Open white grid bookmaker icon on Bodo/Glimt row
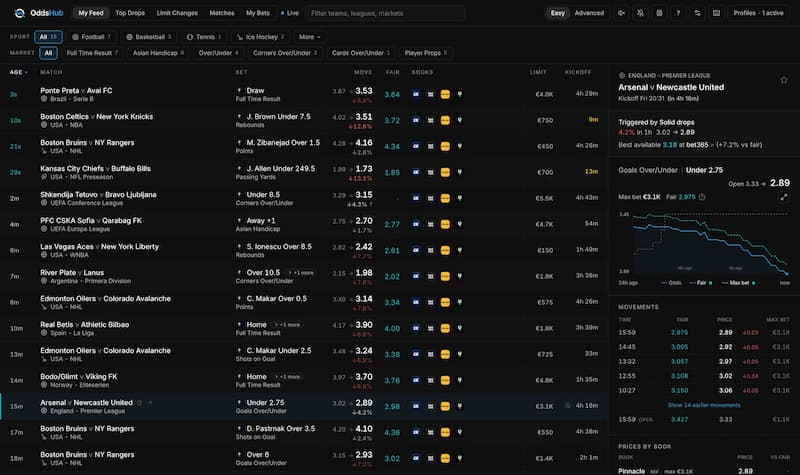The image size is (800, 475). (431, 380)
